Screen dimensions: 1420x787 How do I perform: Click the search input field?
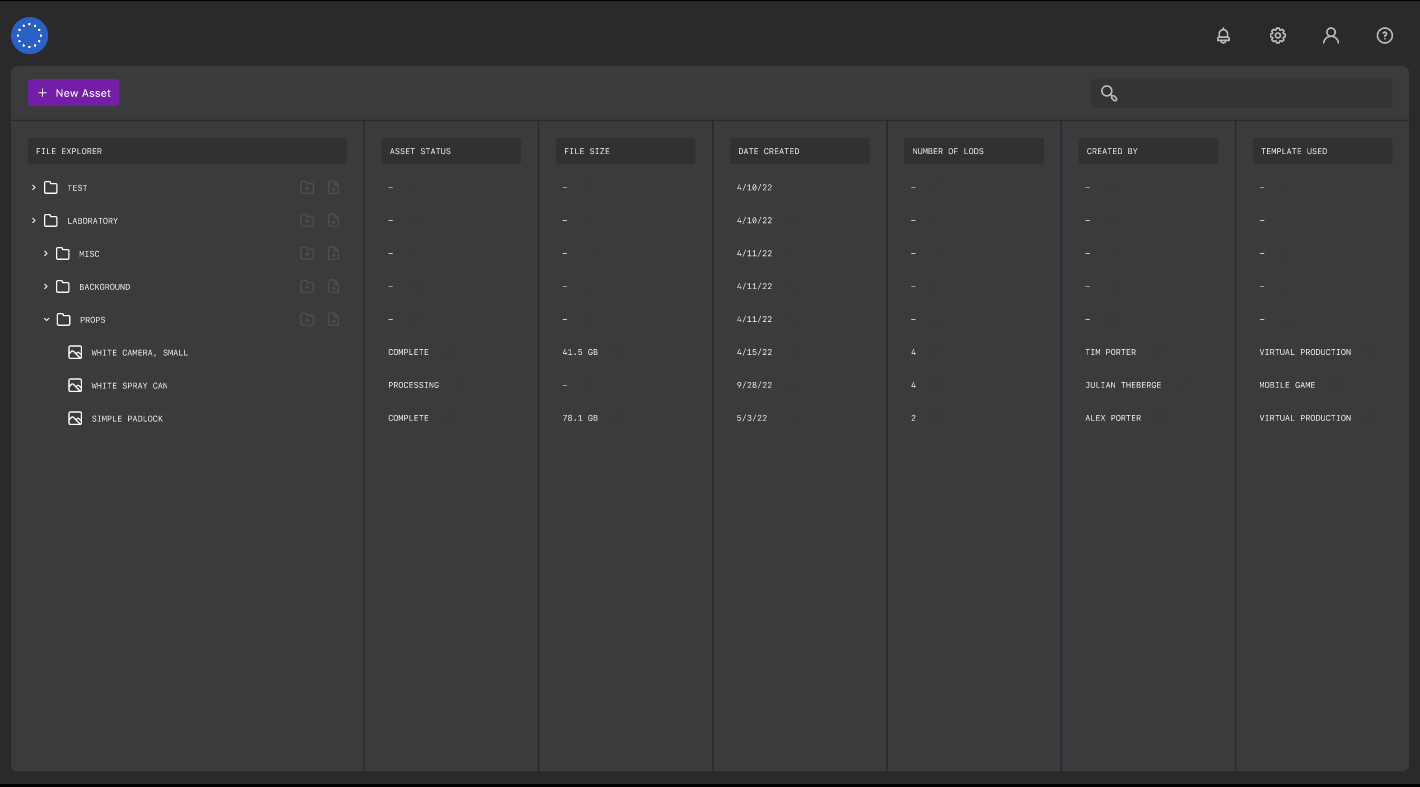(x=1241, y=93)
